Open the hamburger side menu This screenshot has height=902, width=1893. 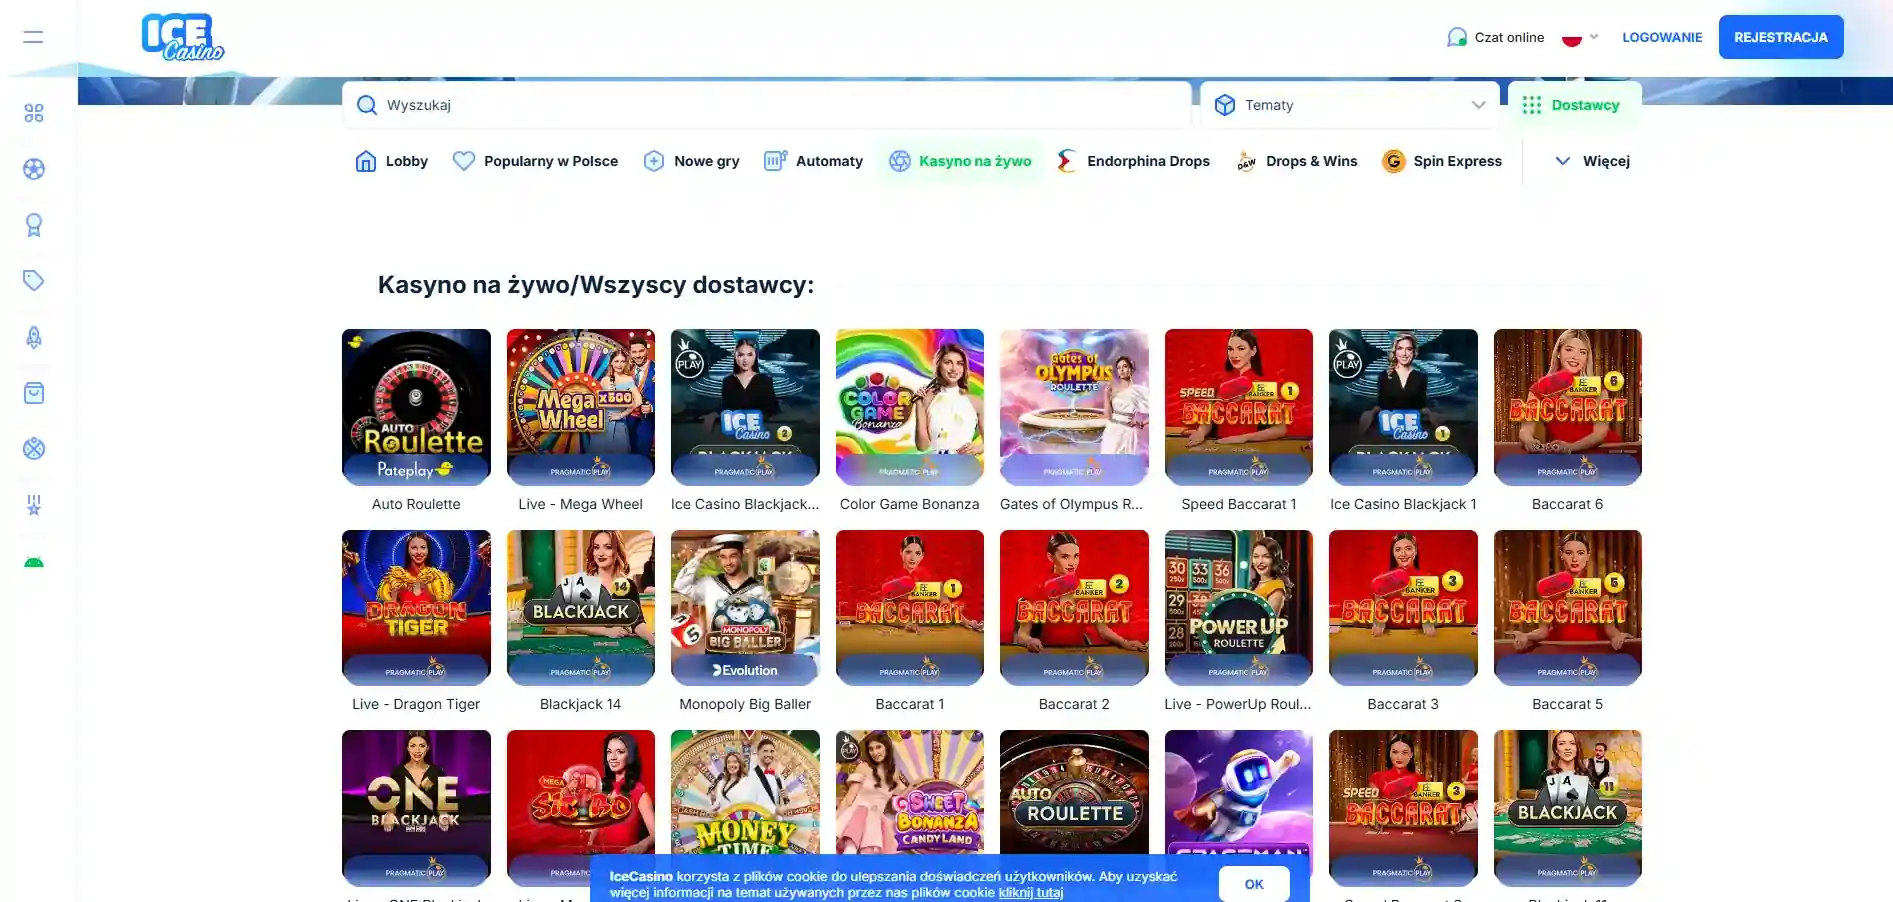33,37
